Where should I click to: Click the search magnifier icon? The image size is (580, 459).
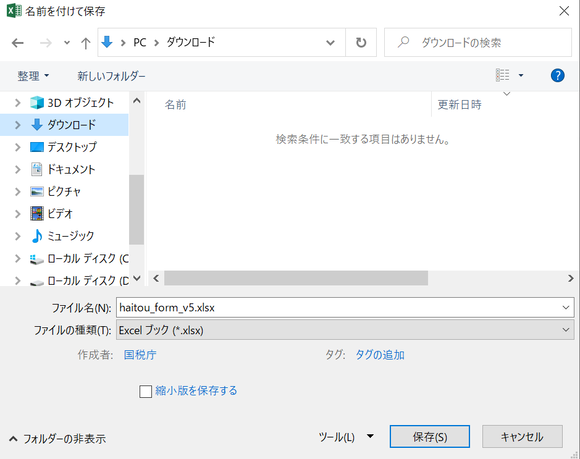tap(403, 42)
